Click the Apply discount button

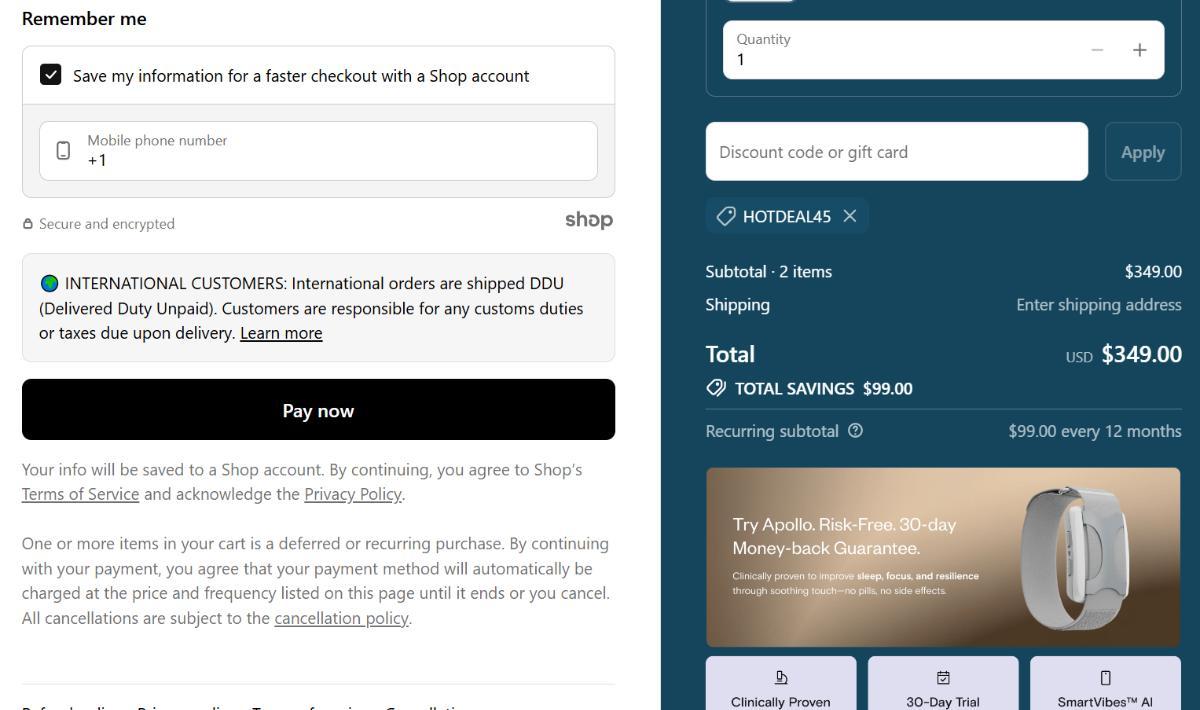[x=1142, y=152]
